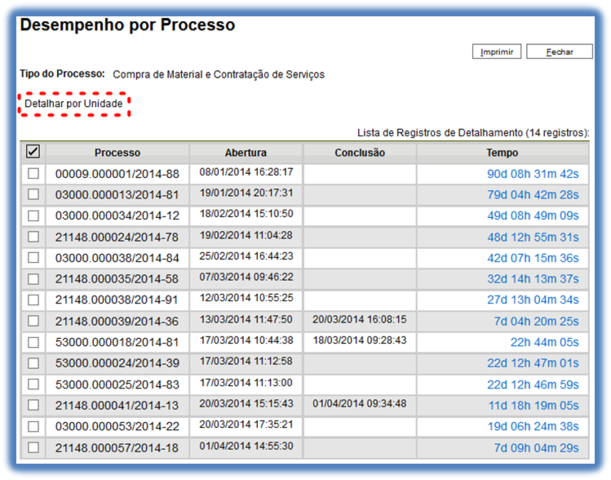This screenshot has width=611, height=480.
Task: Mark checkbox for process 53000.000018/2014-81
Action: pyautogui.click(x=33, y=342)
